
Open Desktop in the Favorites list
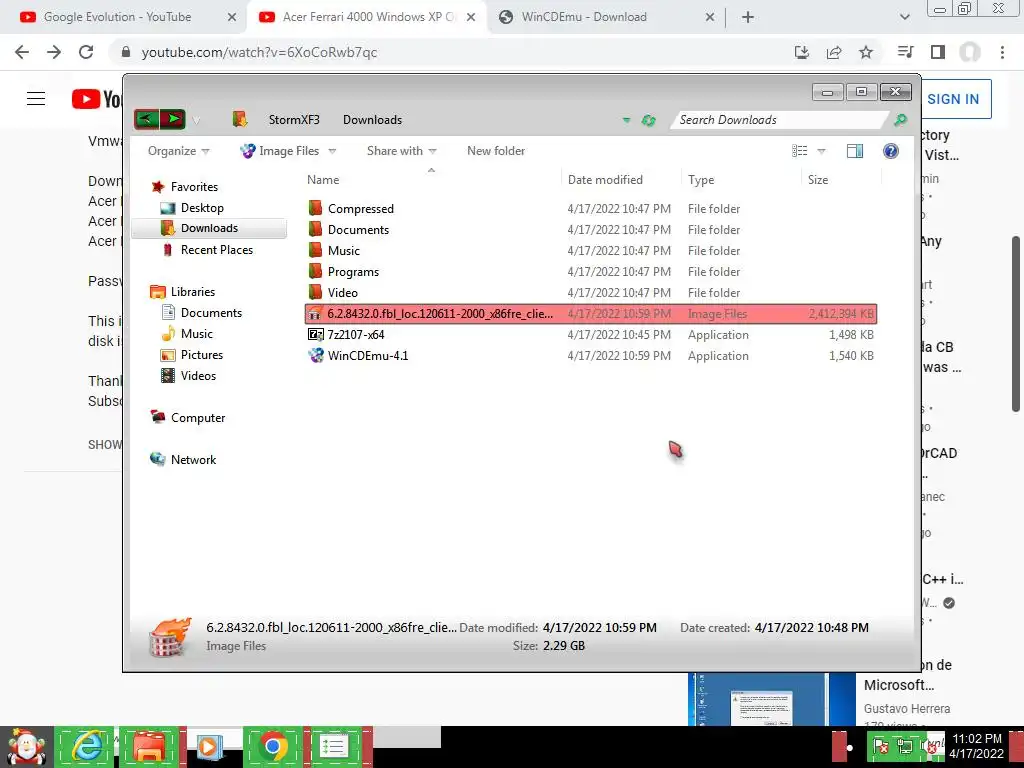click(x=202, y=208)
